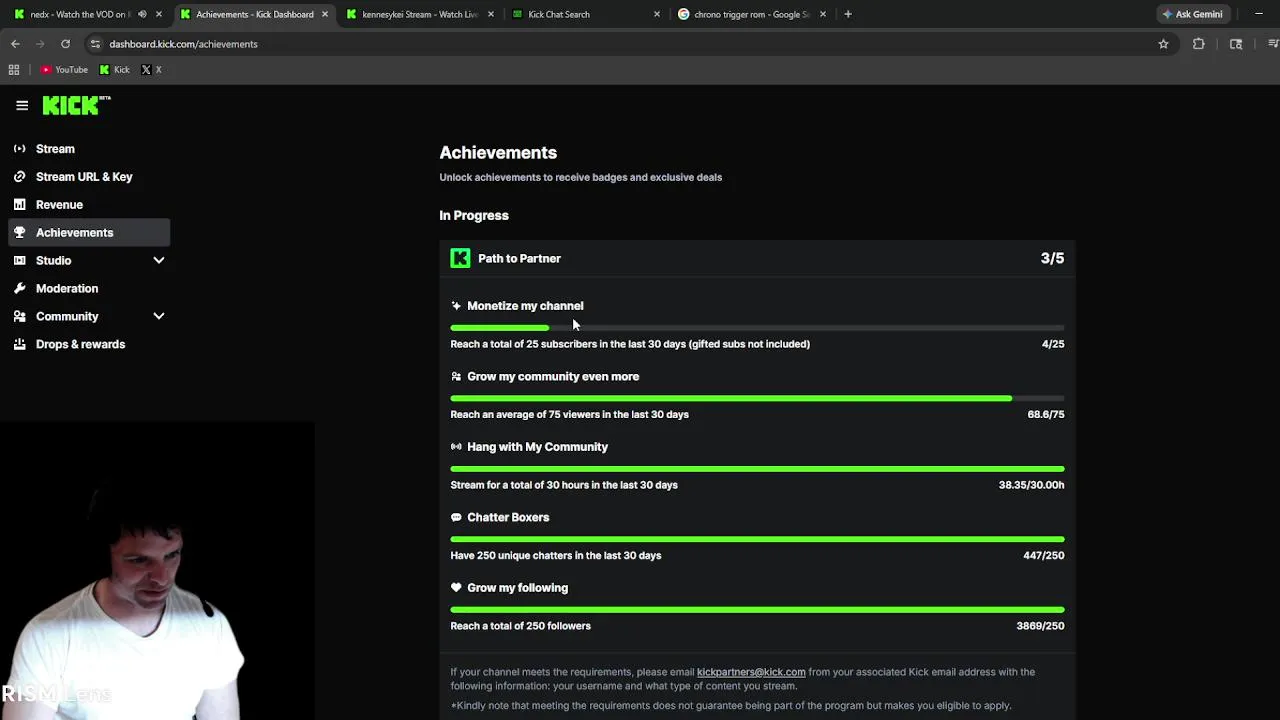Click the In Progress section heading
1280x720 pixels.
pos(474,215)
